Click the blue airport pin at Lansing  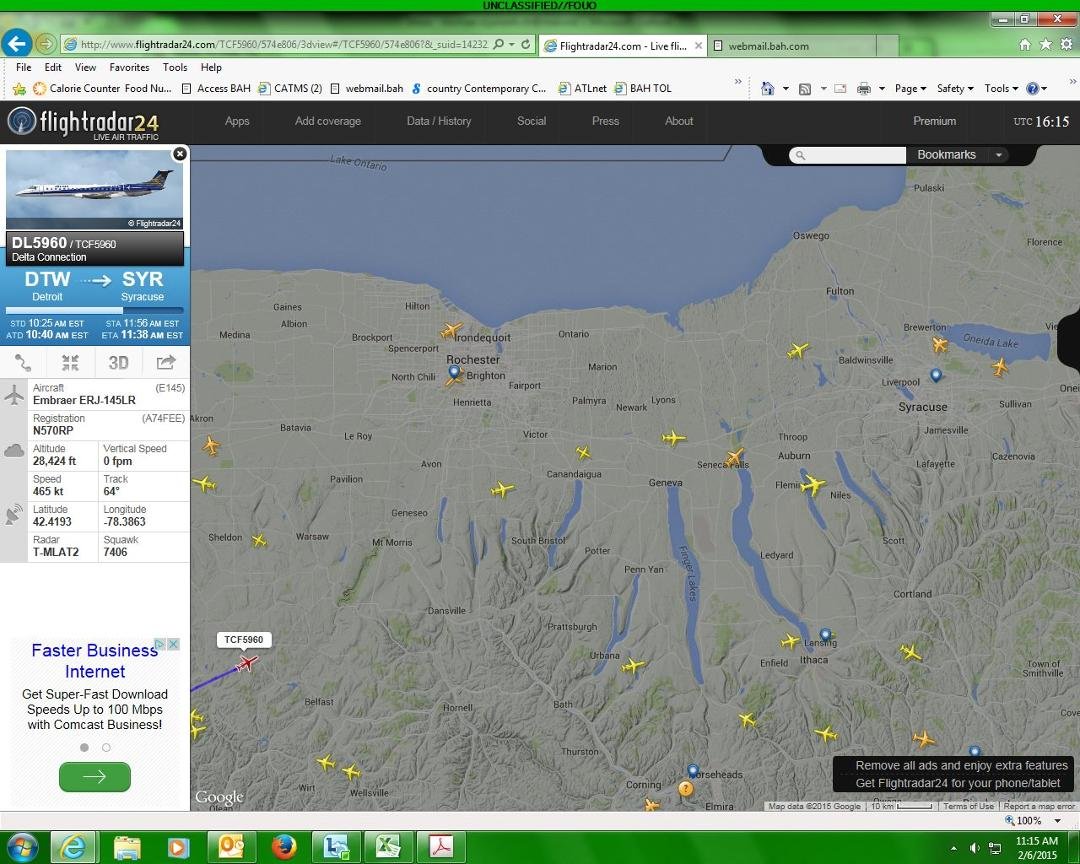point(825,635)
